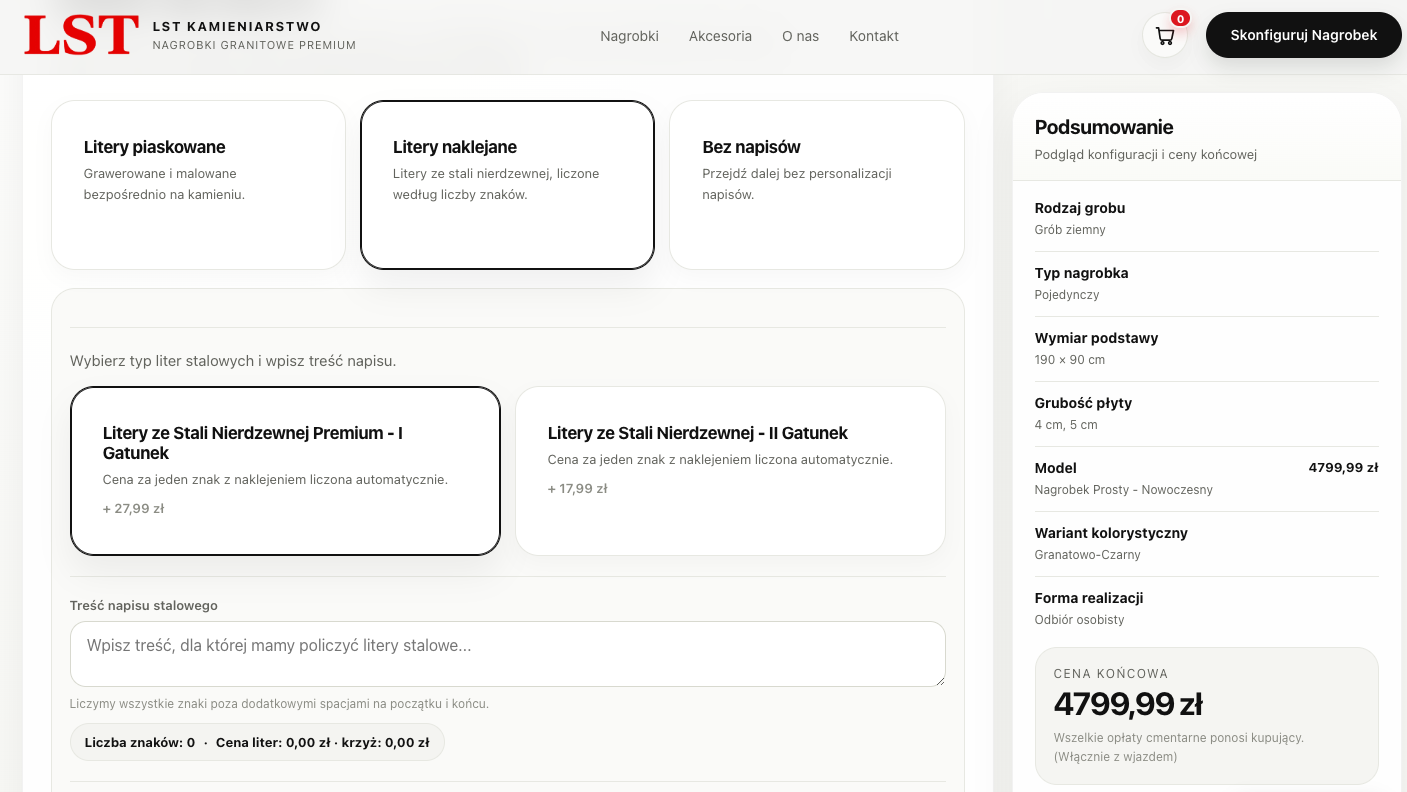This screenshot has width=1407, height=792.
Task: Click the Model price 4799,99 zł
Action: 1343,467
